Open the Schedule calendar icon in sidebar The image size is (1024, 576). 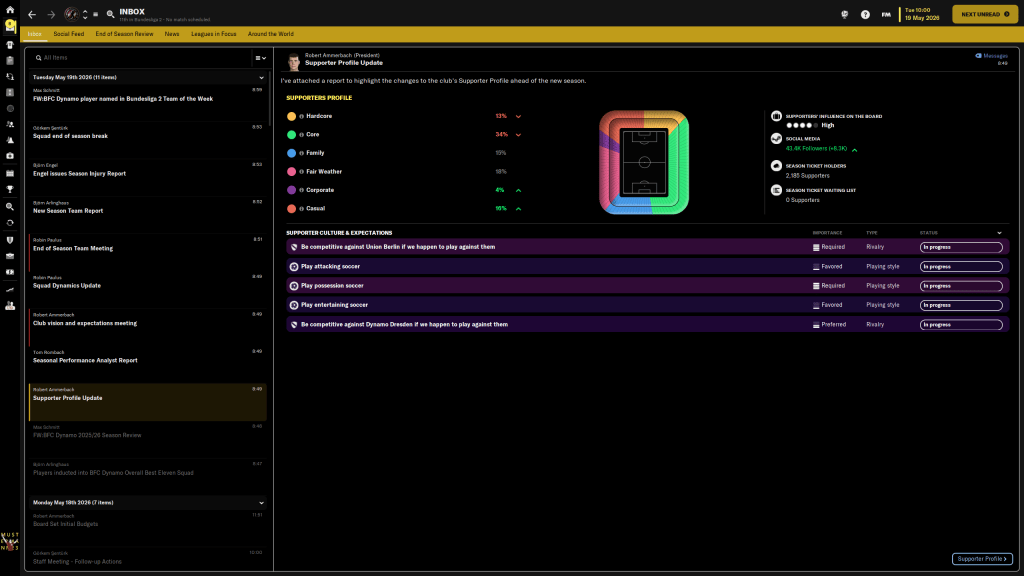[9, 173]
